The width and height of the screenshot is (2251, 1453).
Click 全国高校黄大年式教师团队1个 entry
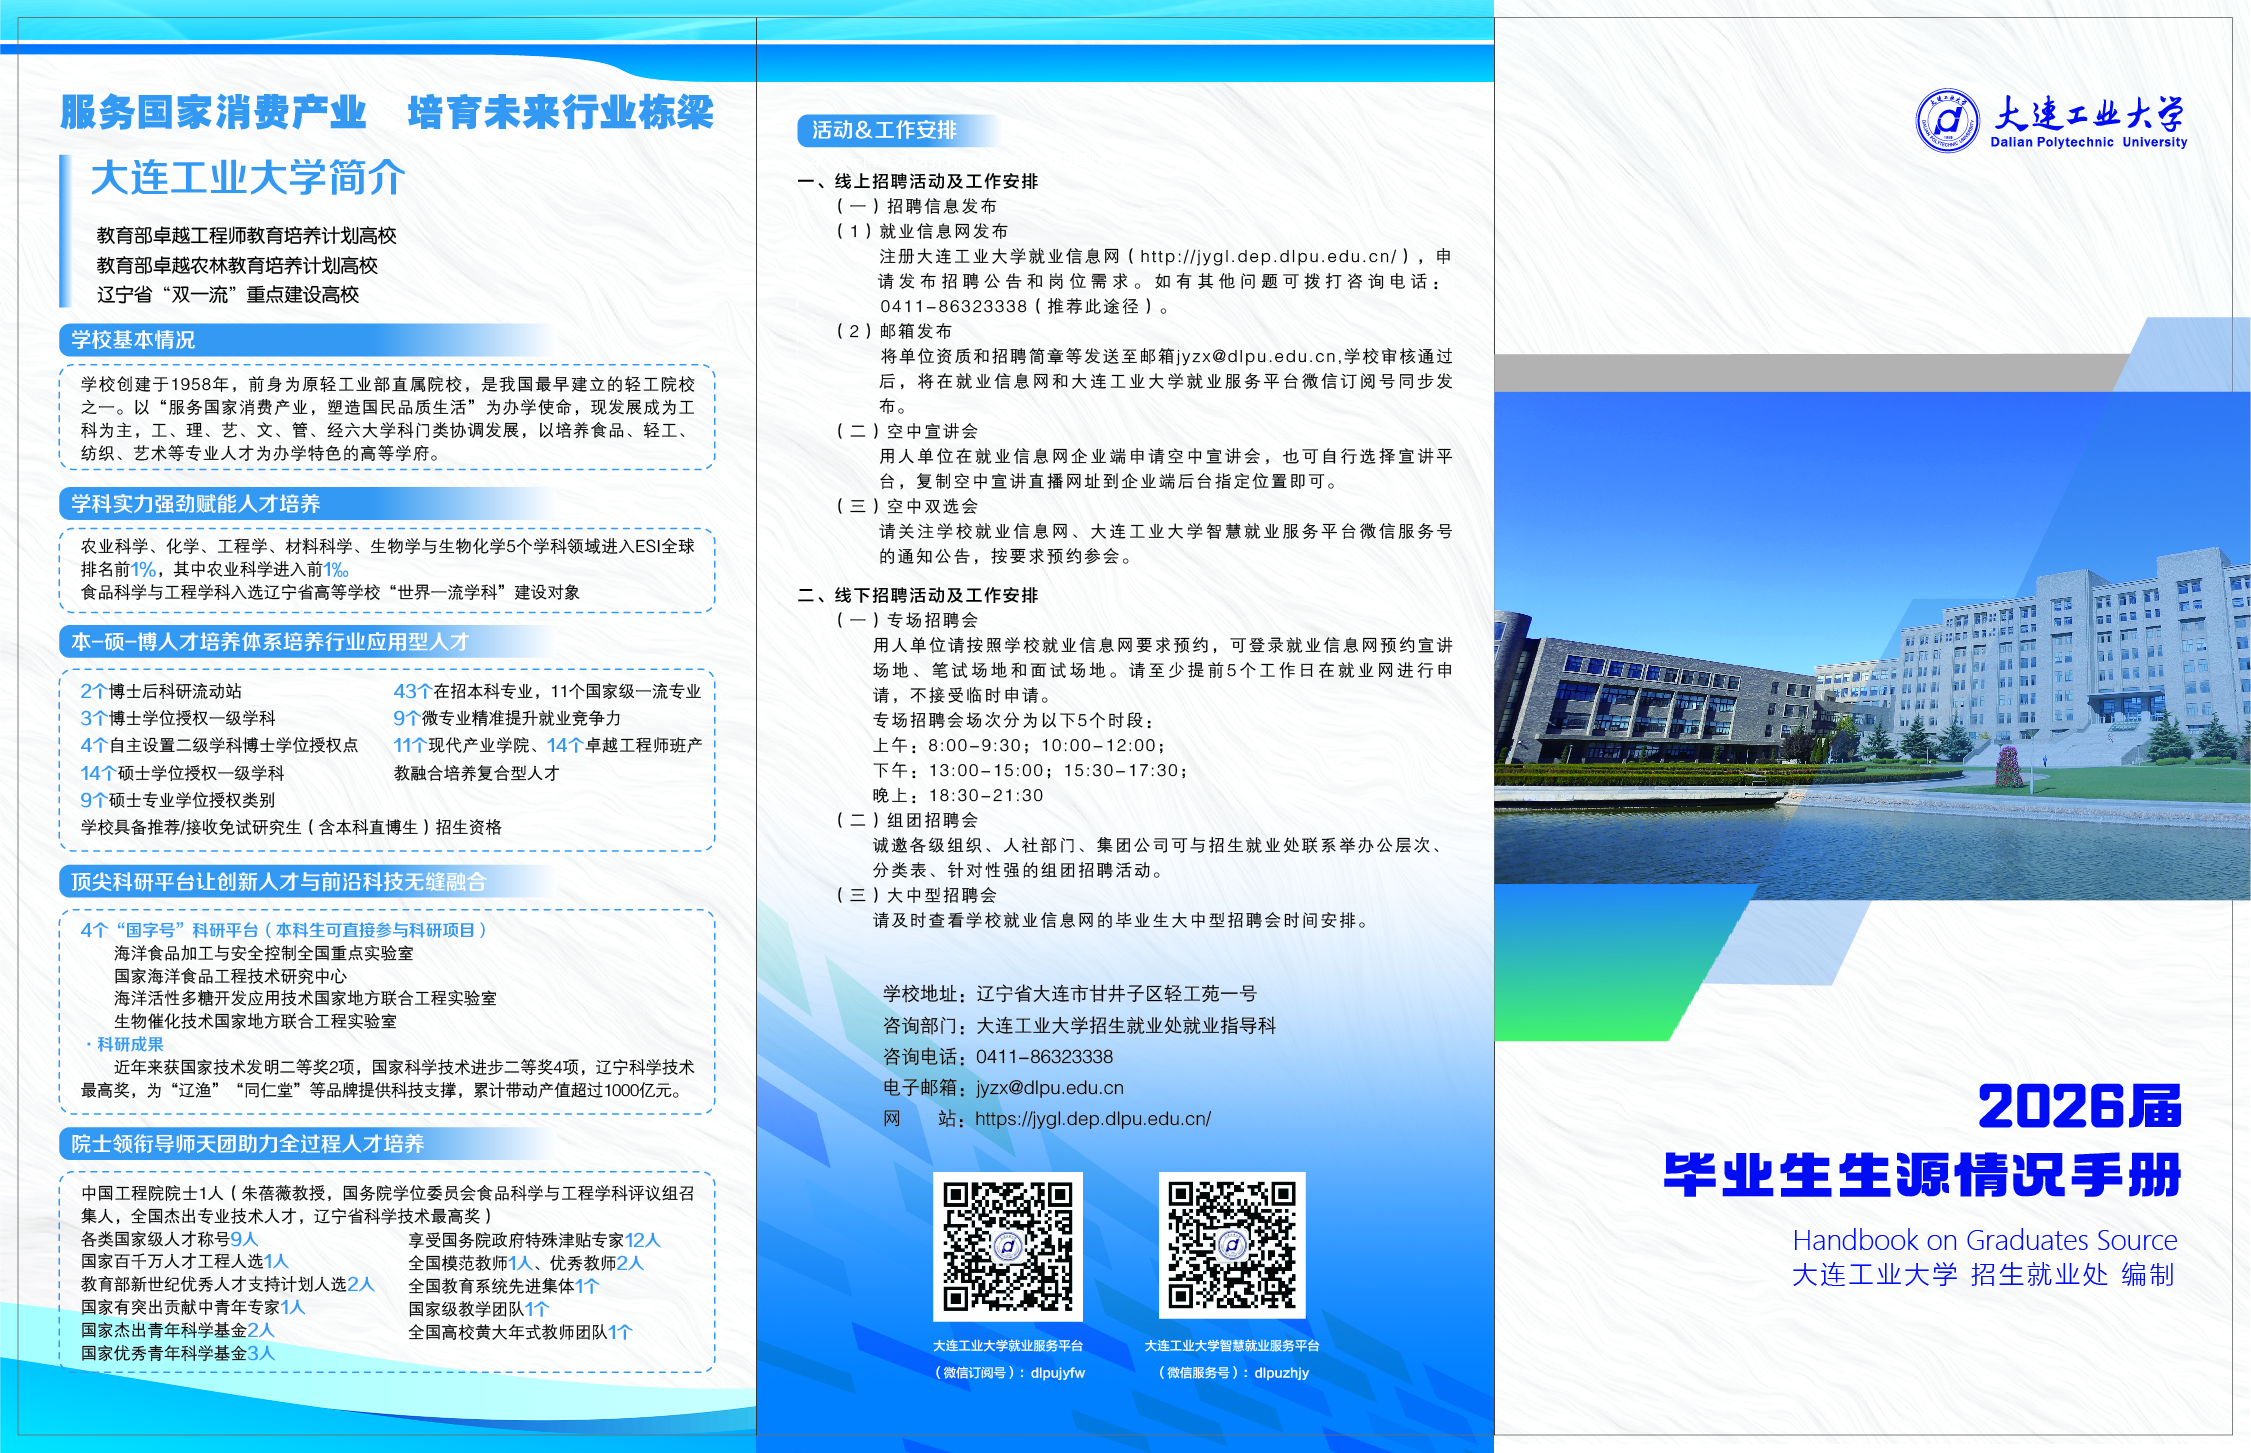point(520,1332)
